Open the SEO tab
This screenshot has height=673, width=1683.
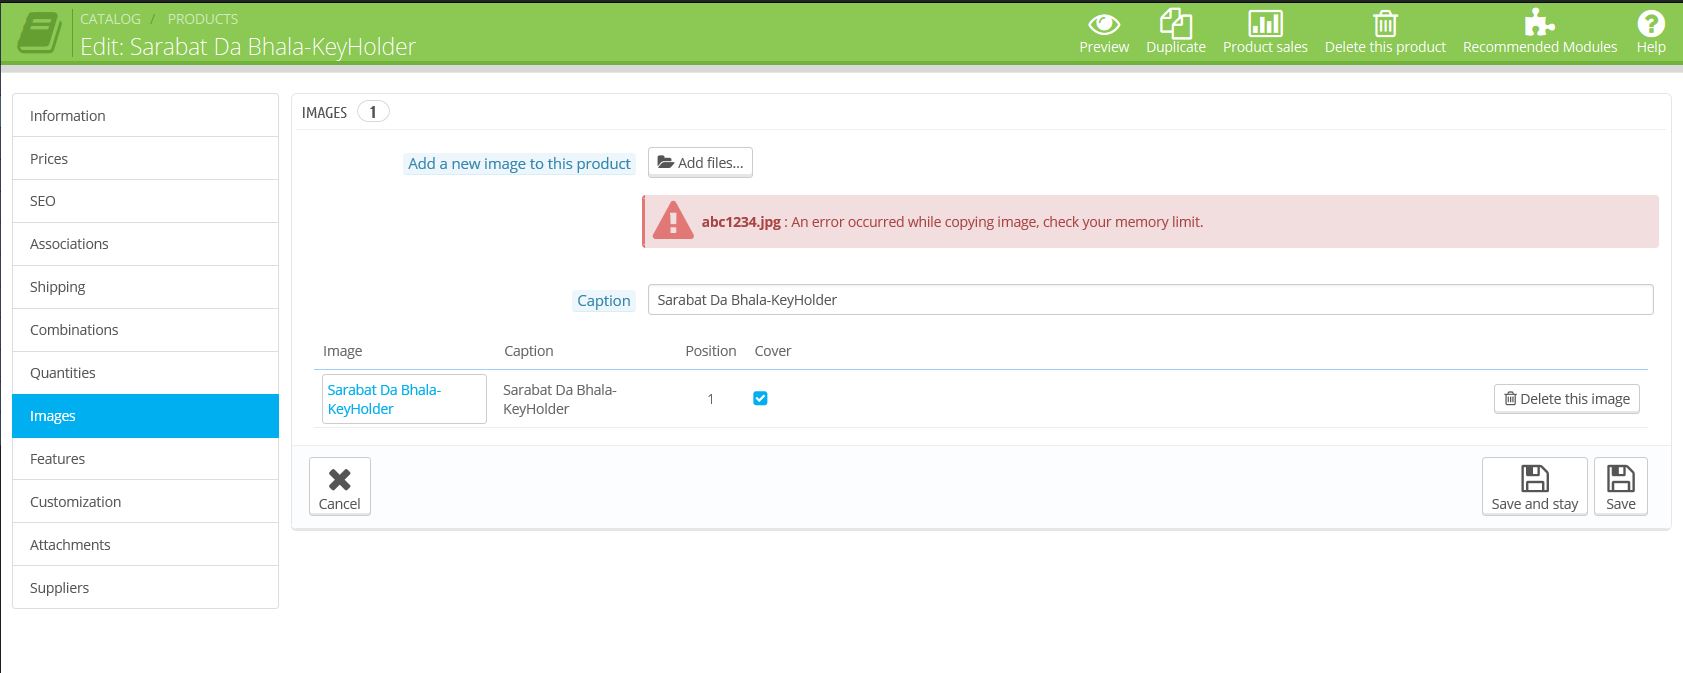(x=145, y=201)
